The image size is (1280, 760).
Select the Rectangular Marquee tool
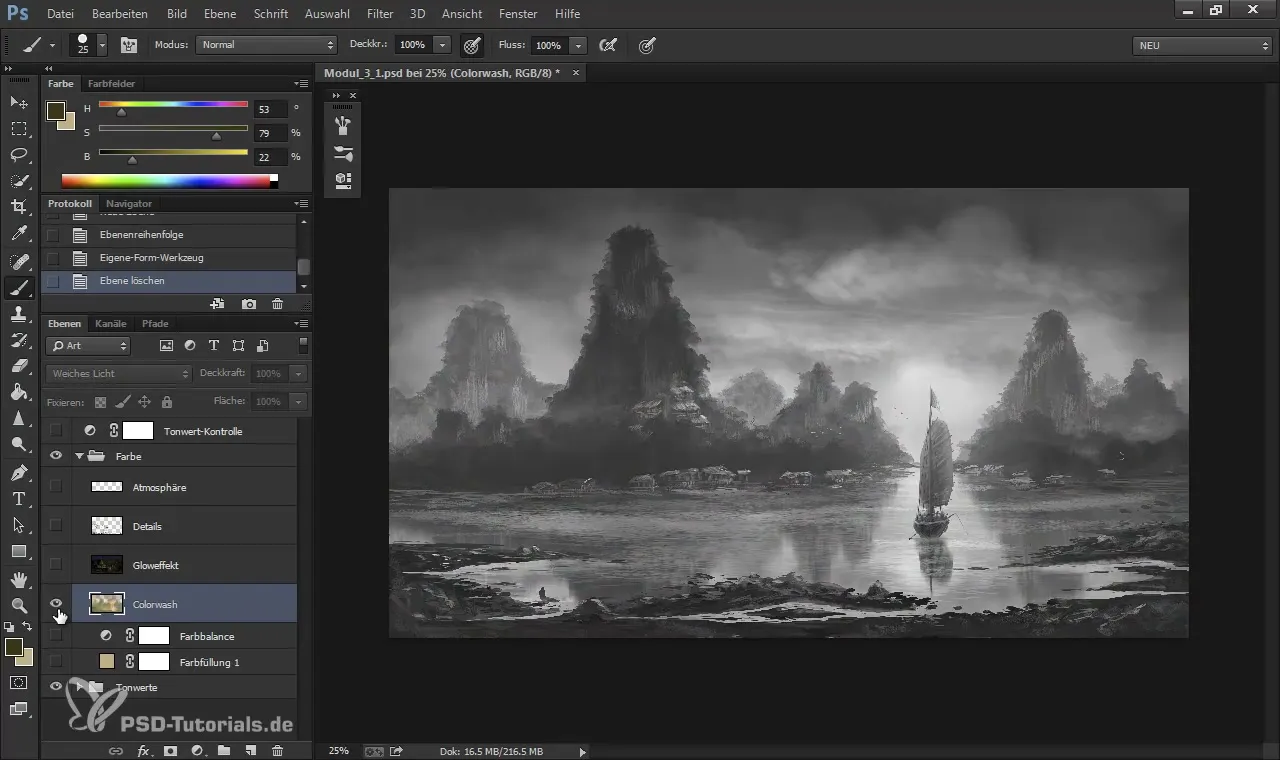point(19,129)
